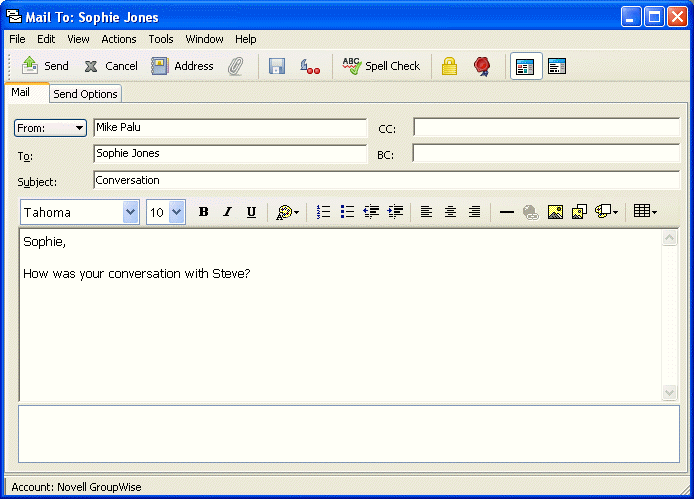
Task: Center align the message text
Action: pyautogui.click(x=450, y=212)
